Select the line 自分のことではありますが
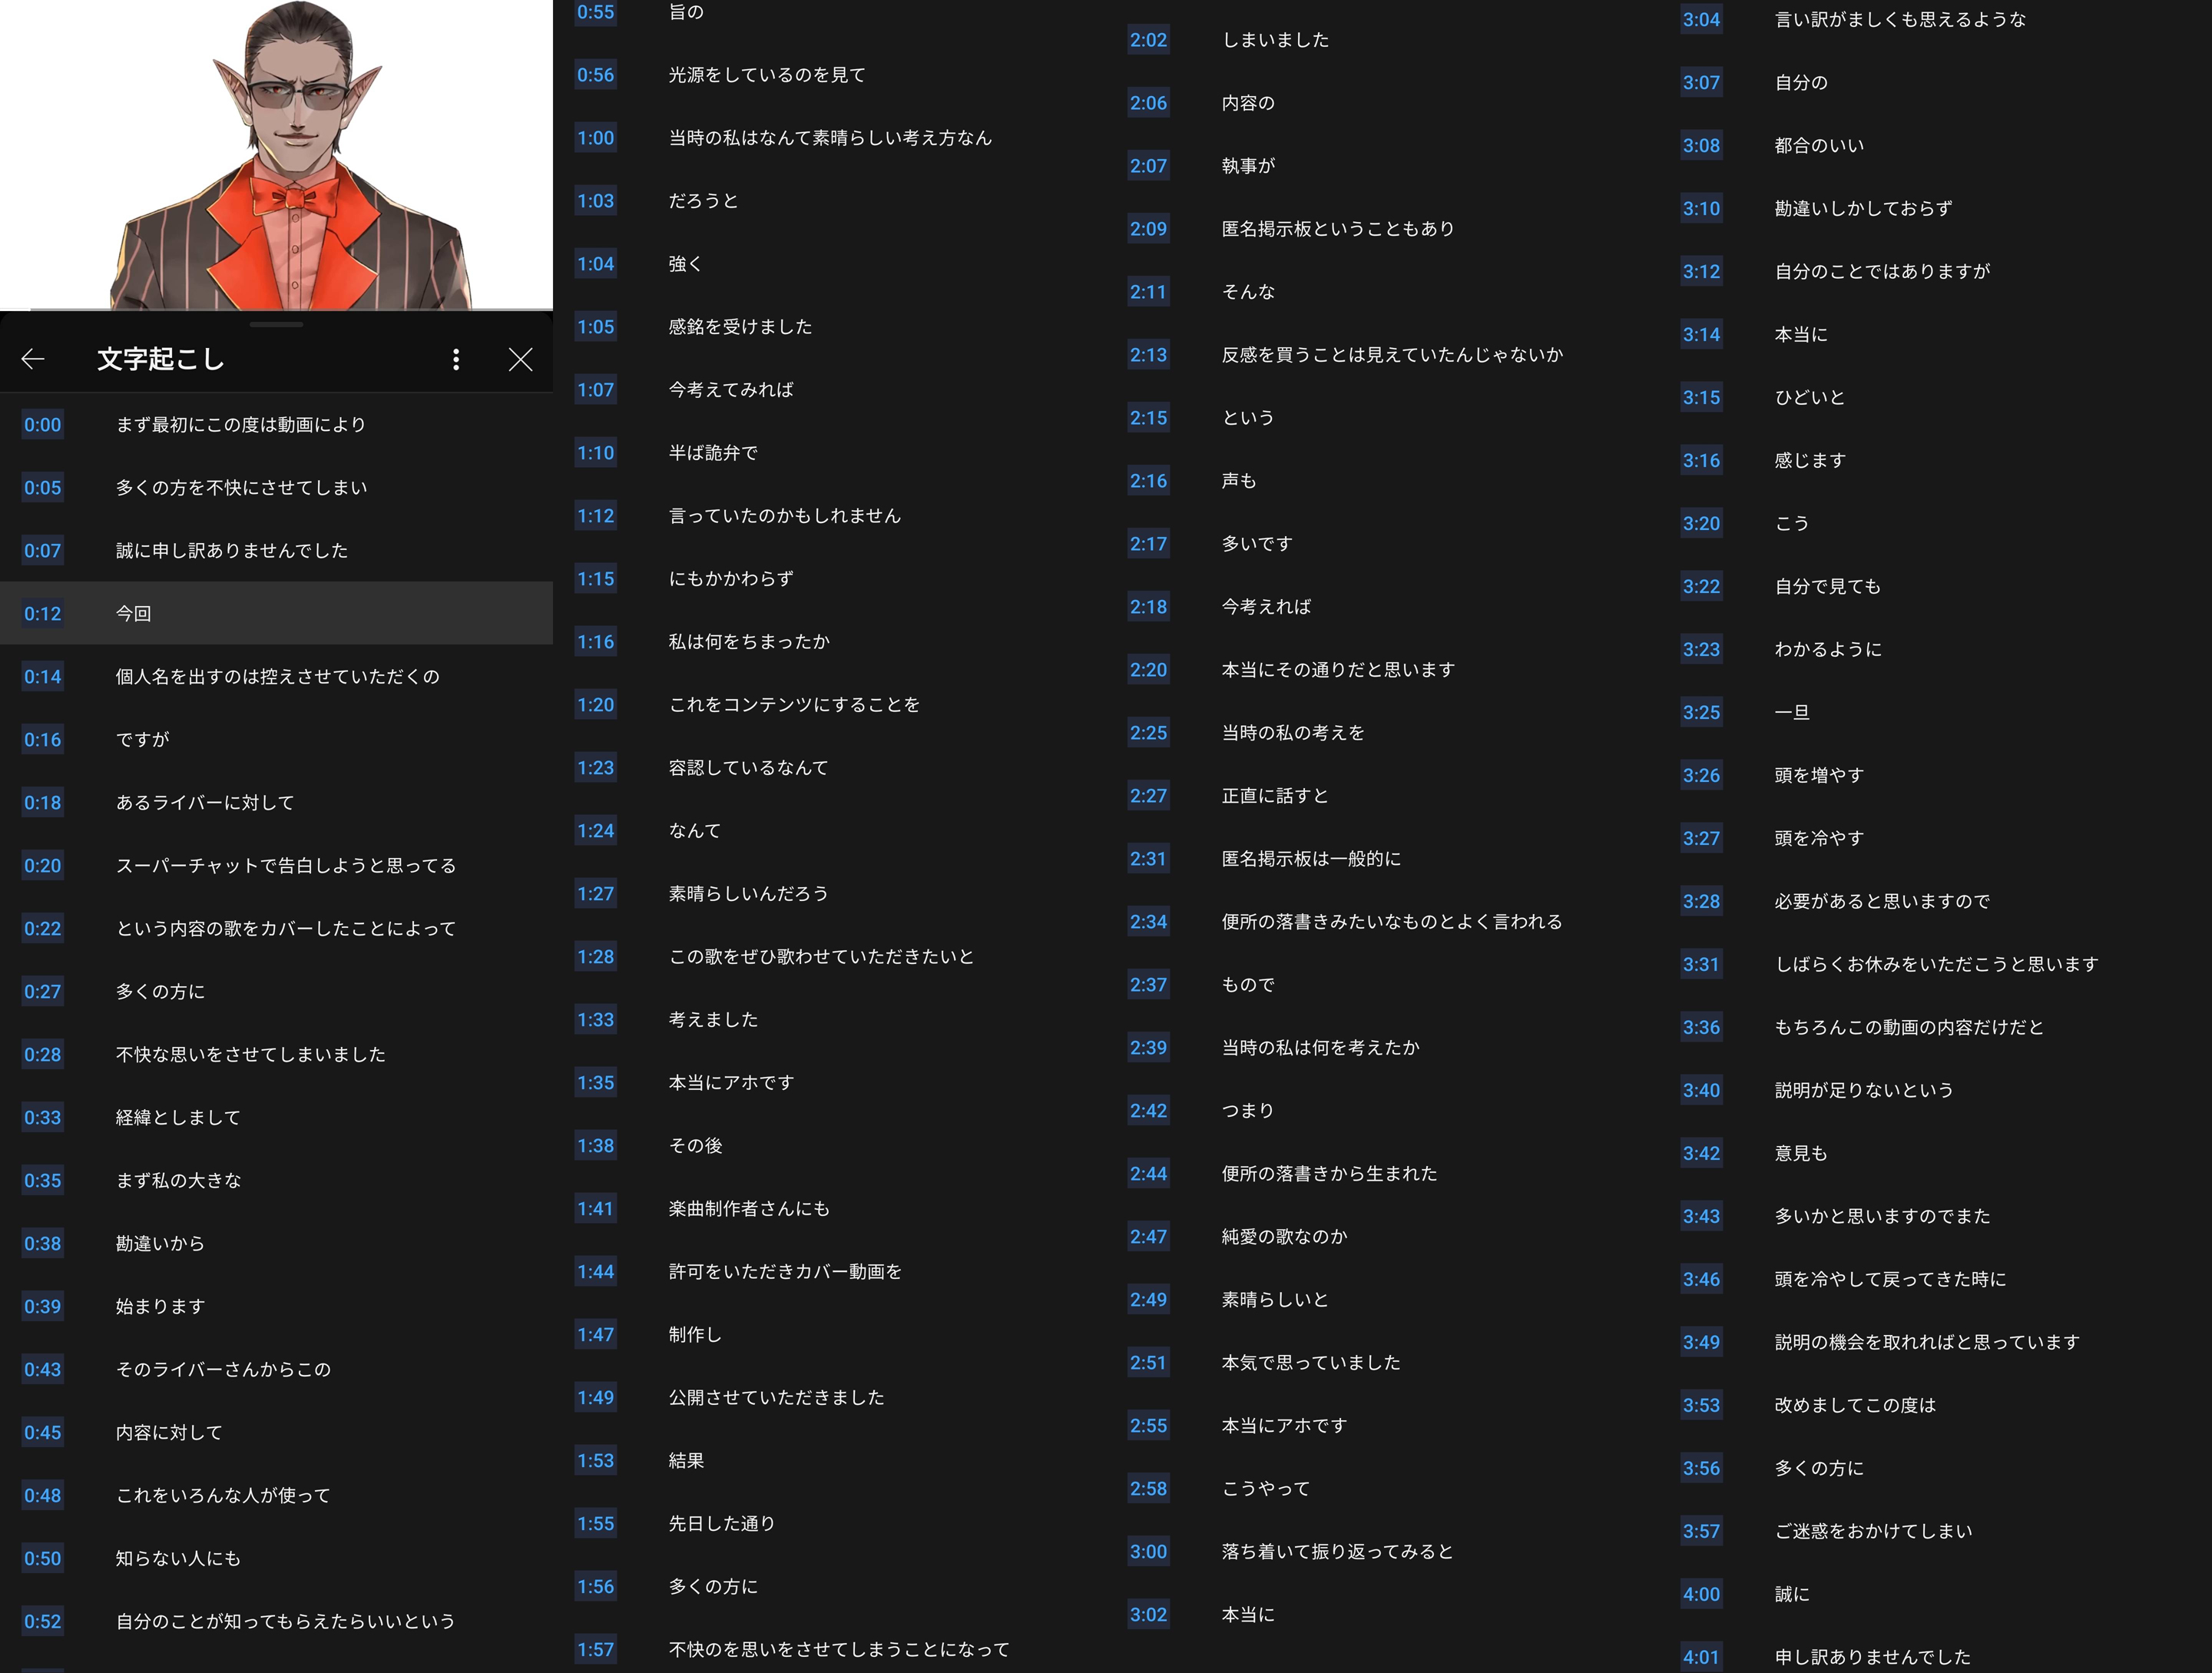Image resolution: width=2212 pixels, height=1673 pixels. click(x=1882, y=272)
